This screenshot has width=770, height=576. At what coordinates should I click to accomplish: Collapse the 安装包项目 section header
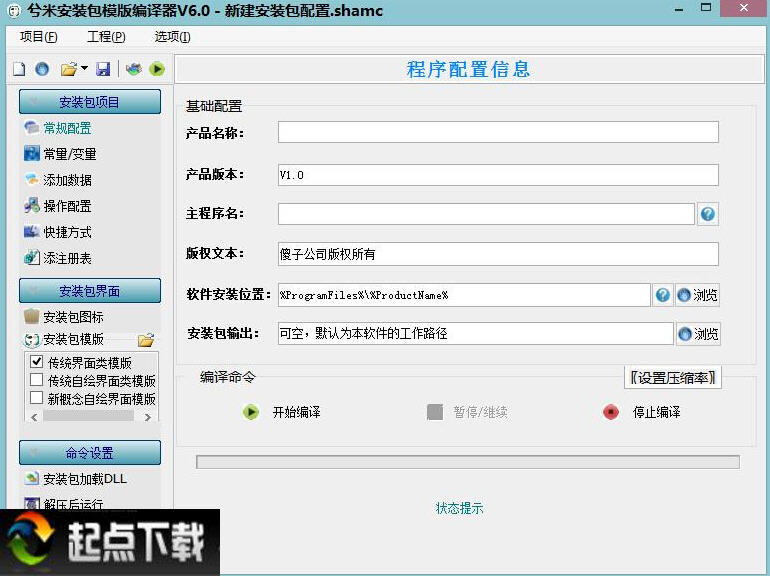pyautogui.click(x=90, y=102)
